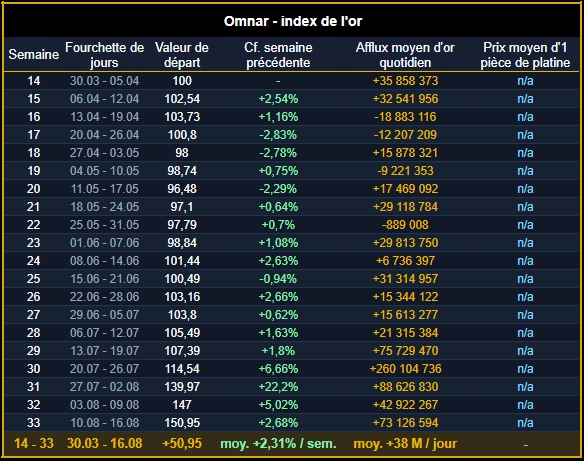Select the +260 104 736 gold inflow value
Viewport: 584px width, 461px height.
405,369
